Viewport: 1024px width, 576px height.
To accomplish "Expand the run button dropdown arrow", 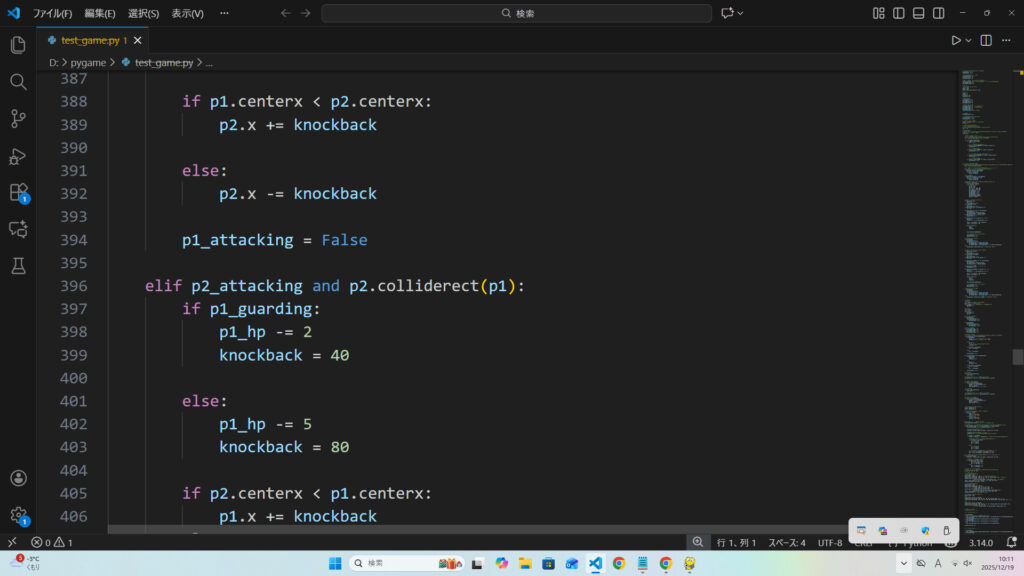I will pyautogui.click(x=969, y=41).
